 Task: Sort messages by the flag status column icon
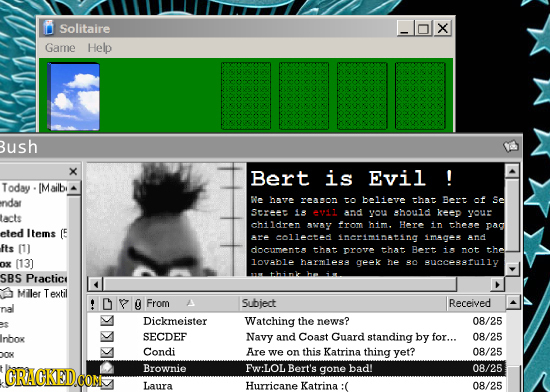pyautogui.click(x=123, y=303)
